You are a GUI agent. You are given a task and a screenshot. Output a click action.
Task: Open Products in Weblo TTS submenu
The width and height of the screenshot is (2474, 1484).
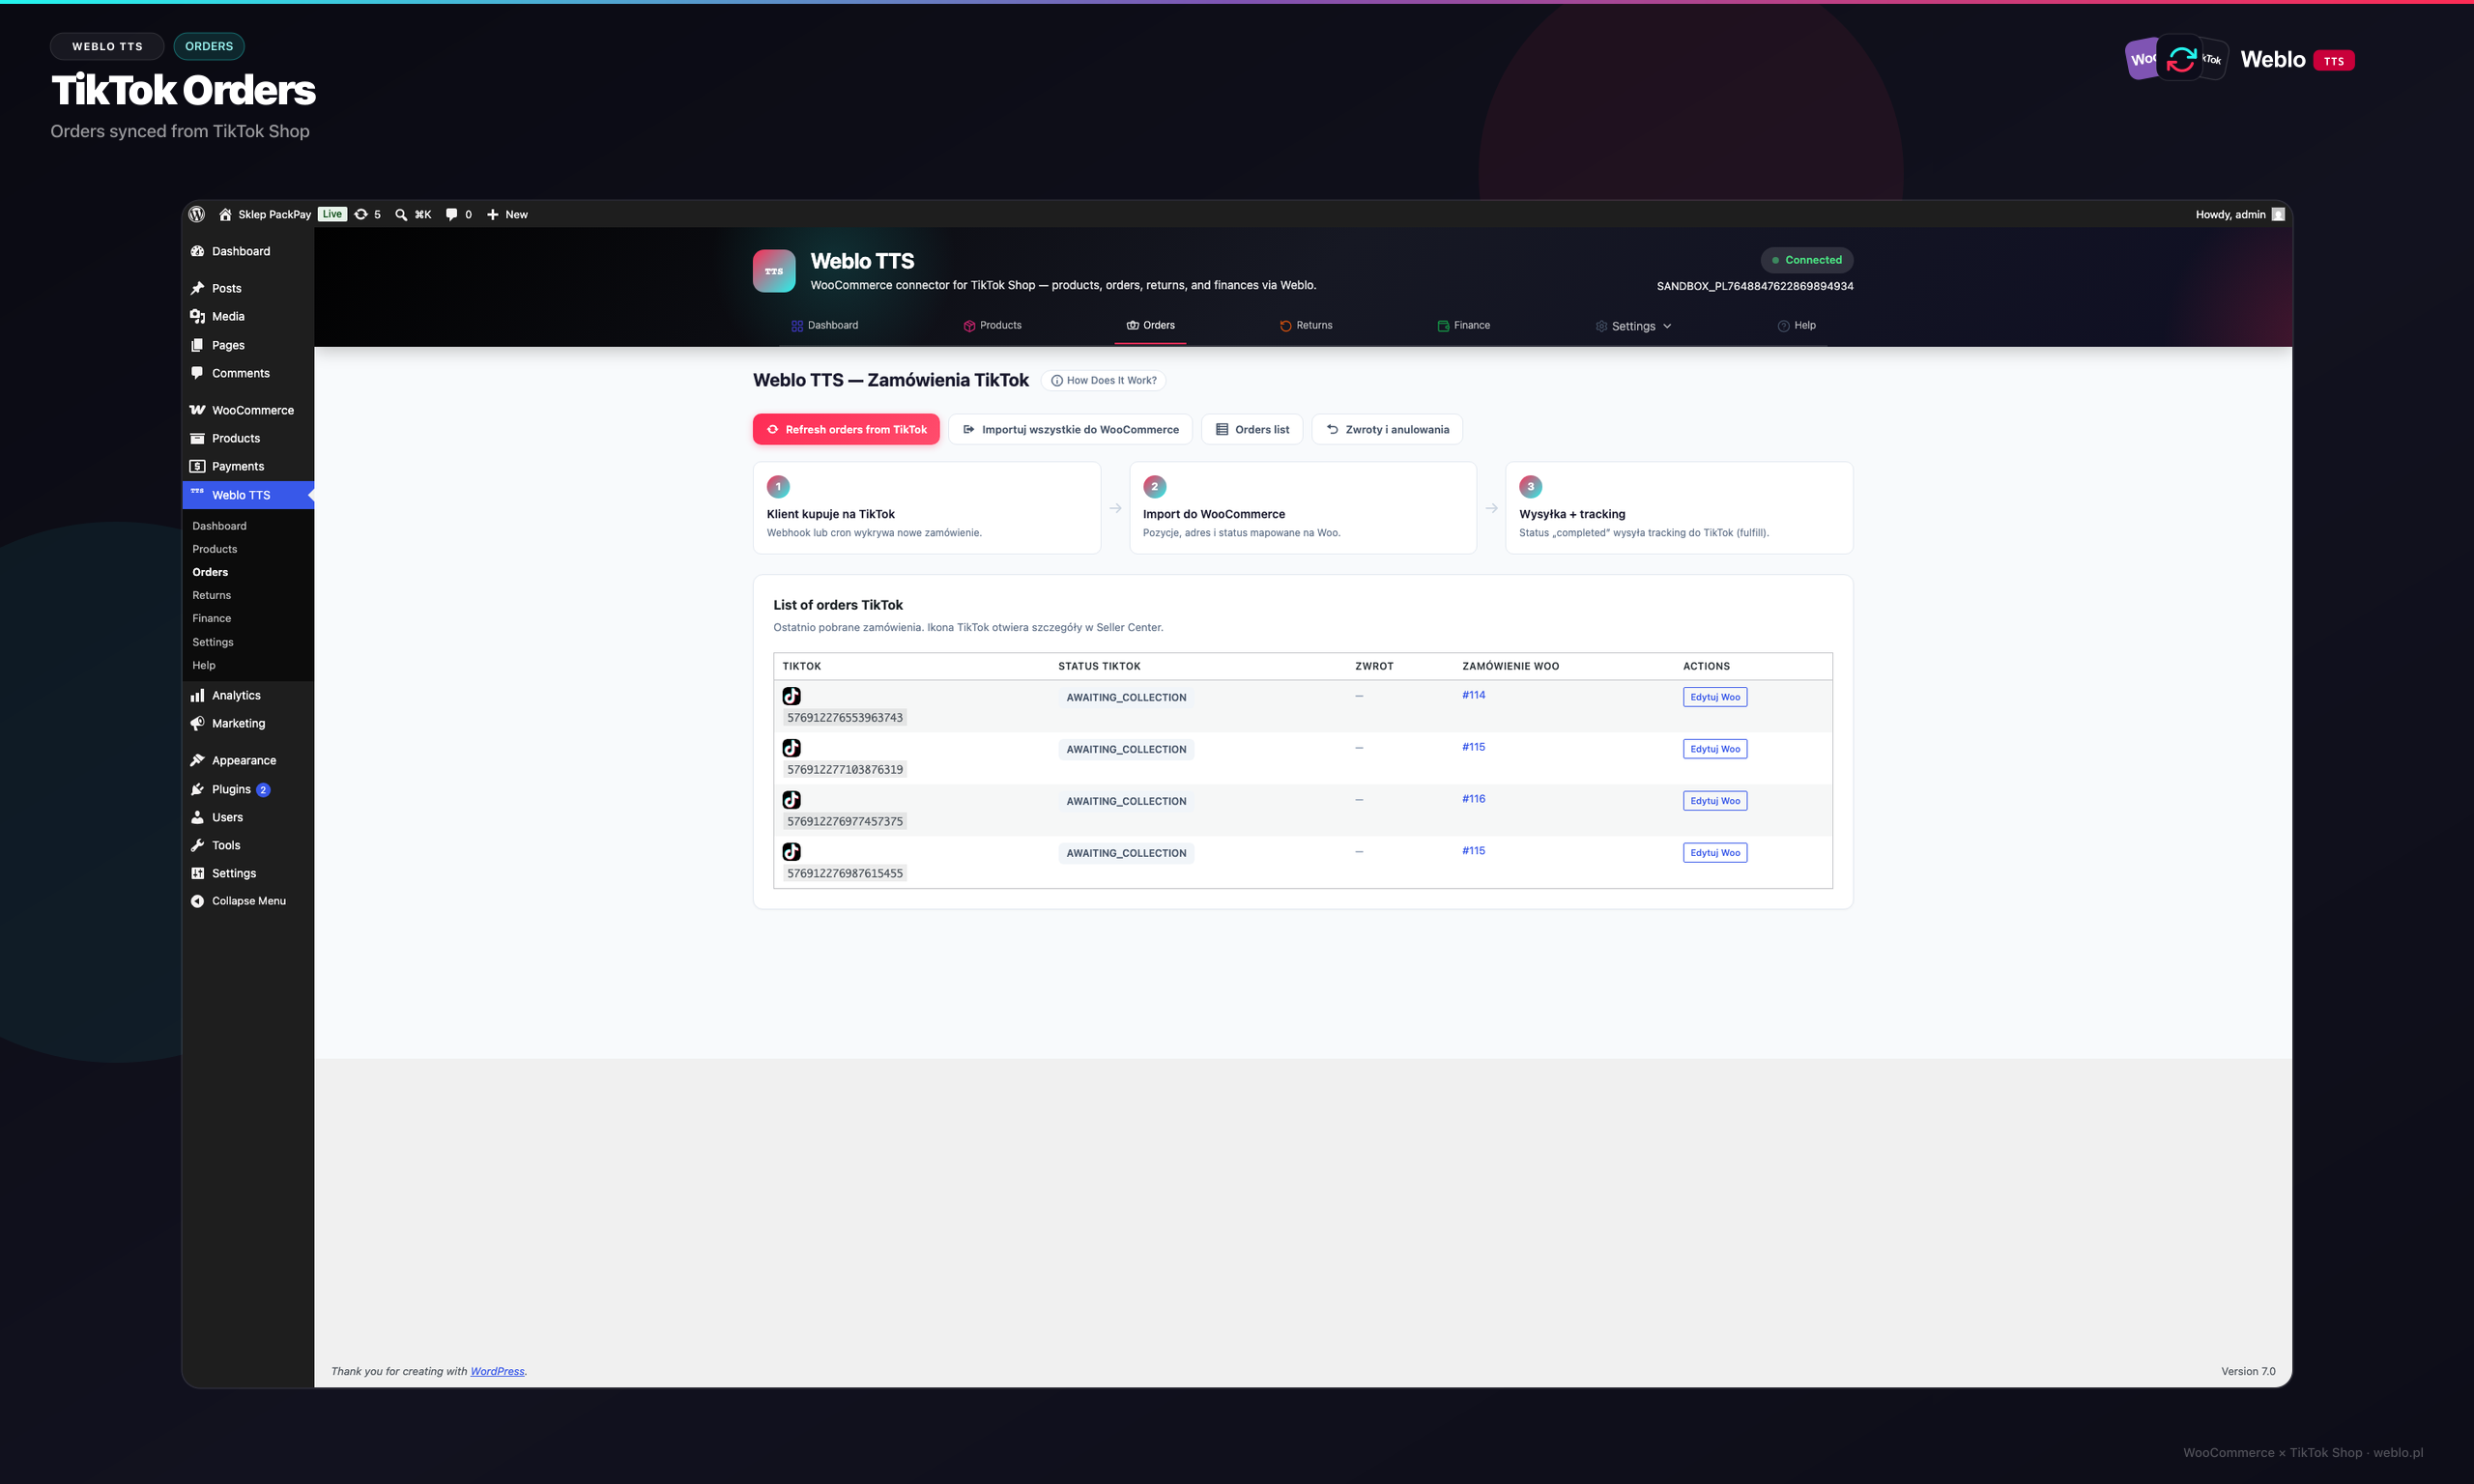pyautogui.click(x=214, y=549)
